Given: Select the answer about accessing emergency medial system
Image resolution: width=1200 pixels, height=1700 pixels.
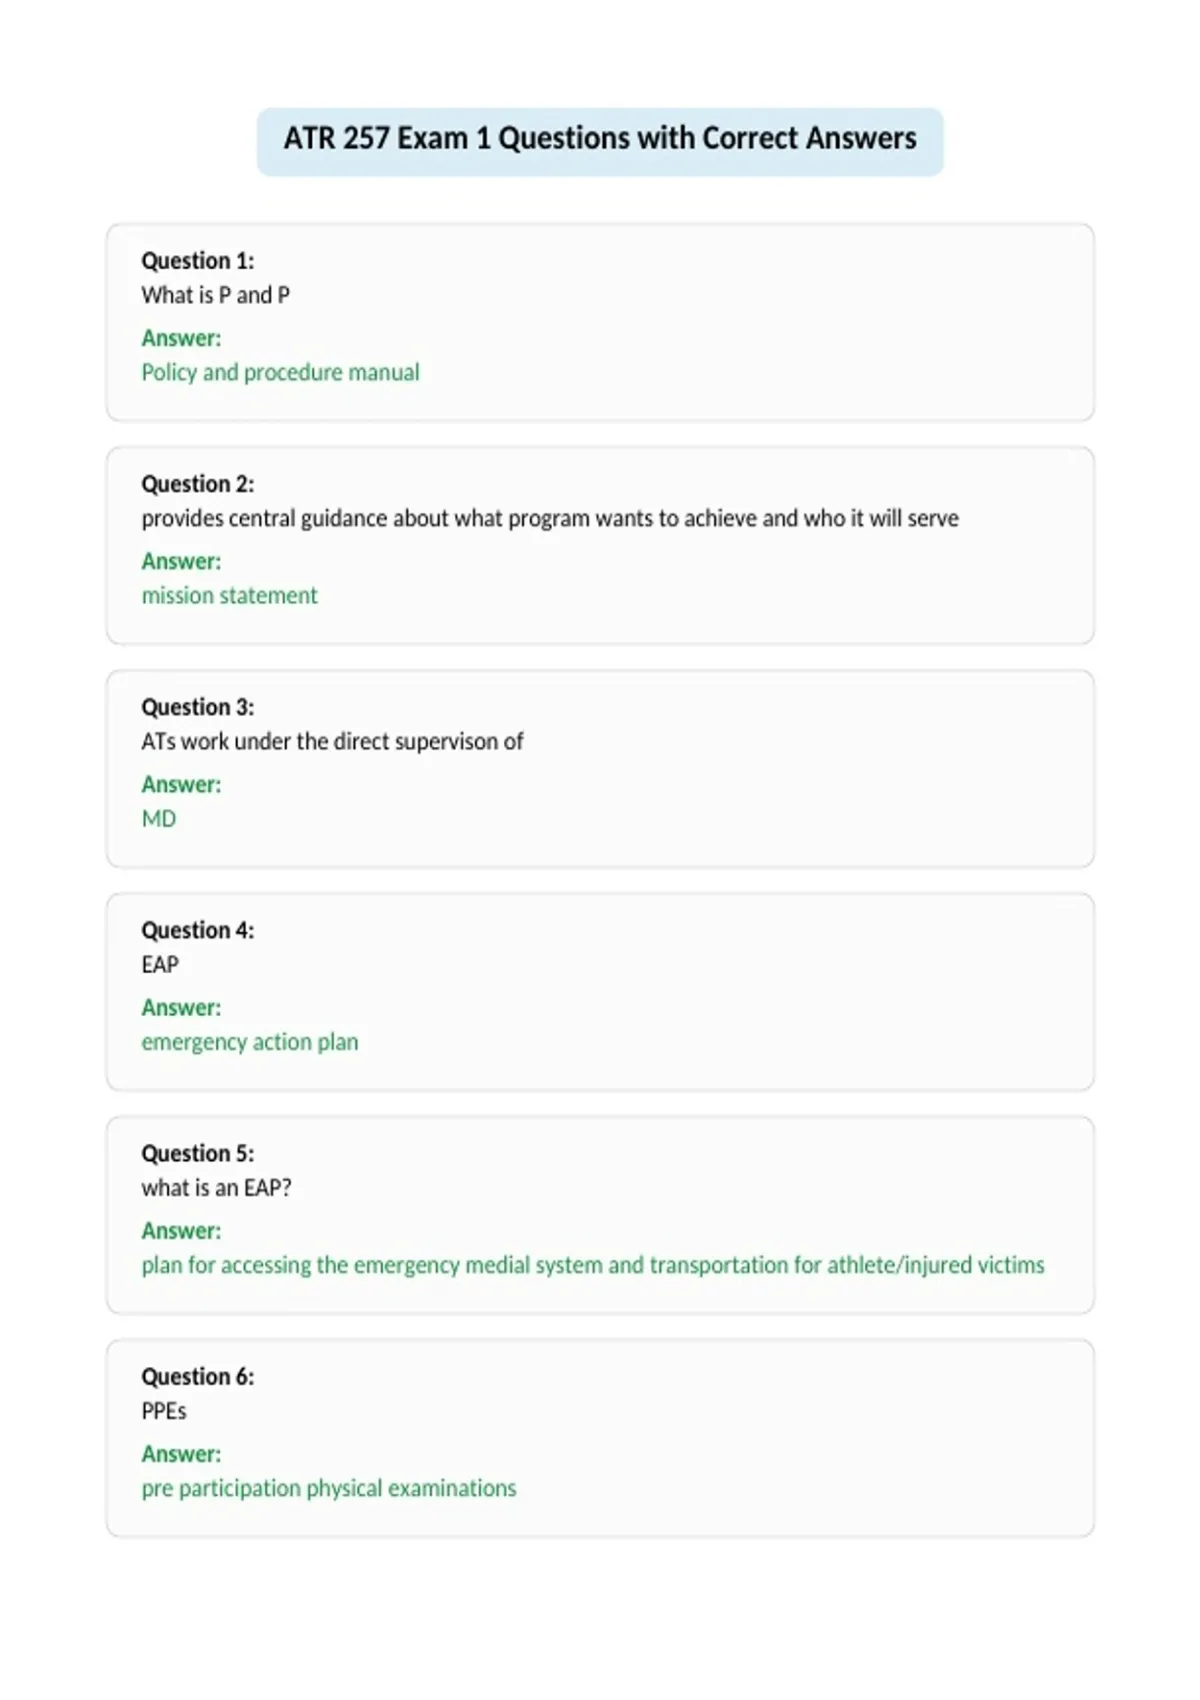Looking at the screenshot, I should click(x=593, y=1265).
